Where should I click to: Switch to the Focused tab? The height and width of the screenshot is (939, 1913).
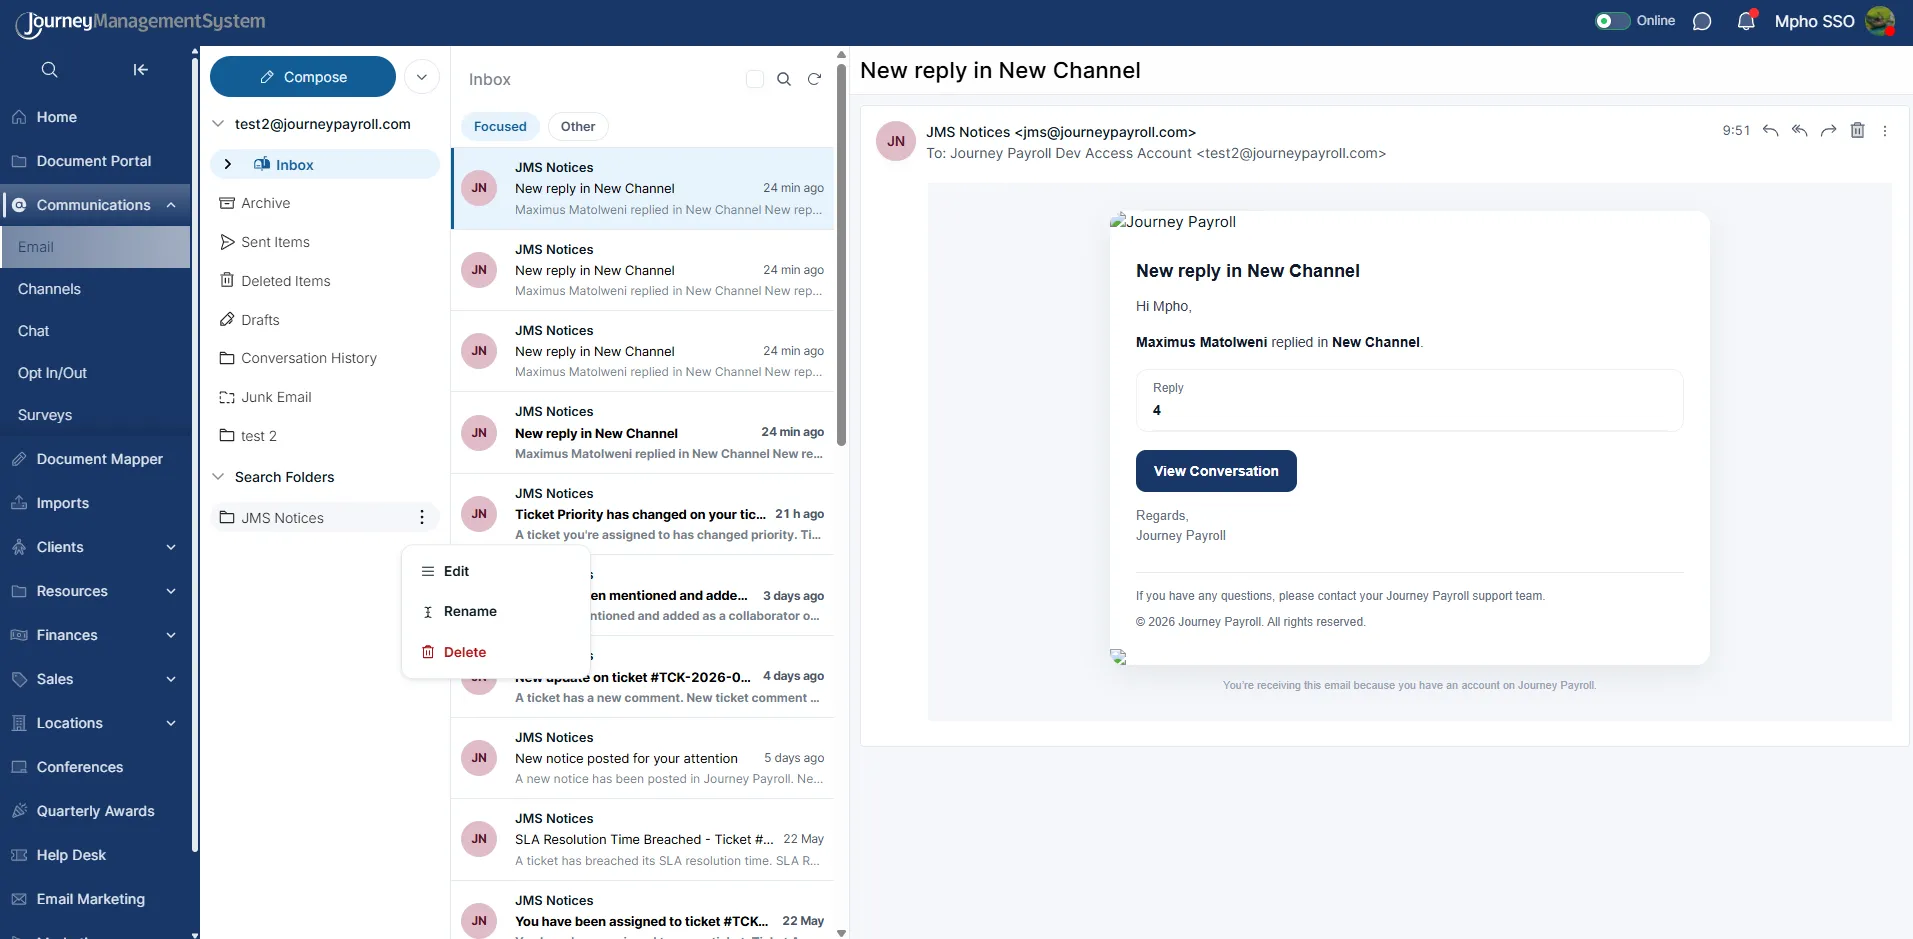point(500,126)
